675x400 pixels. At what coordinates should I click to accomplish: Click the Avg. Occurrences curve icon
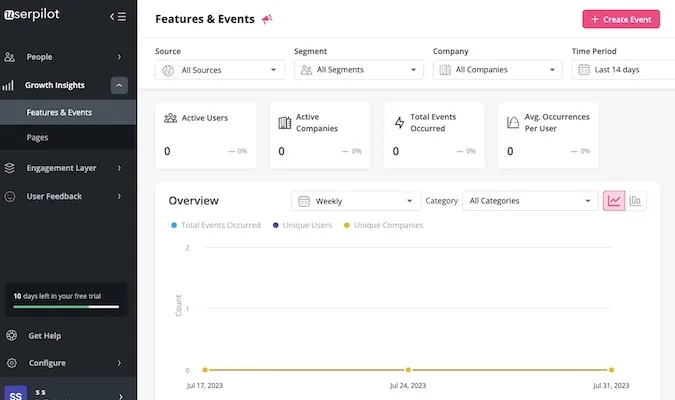point(513,123)
